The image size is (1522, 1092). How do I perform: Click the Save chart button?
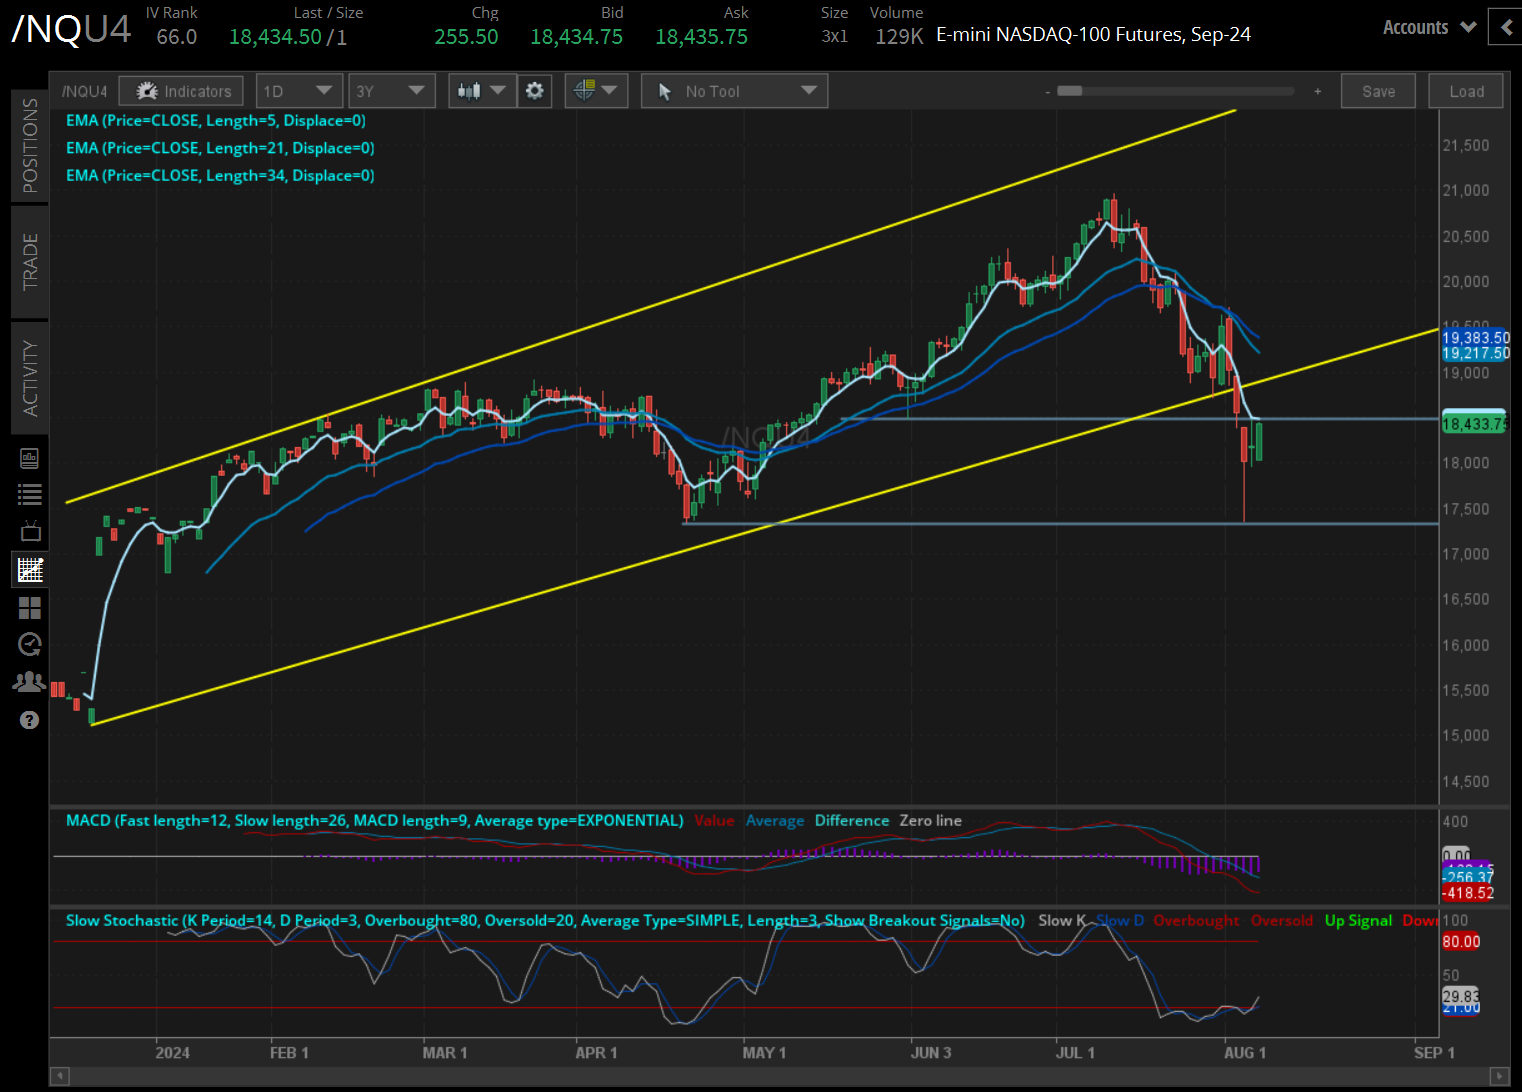[1378, 91]
